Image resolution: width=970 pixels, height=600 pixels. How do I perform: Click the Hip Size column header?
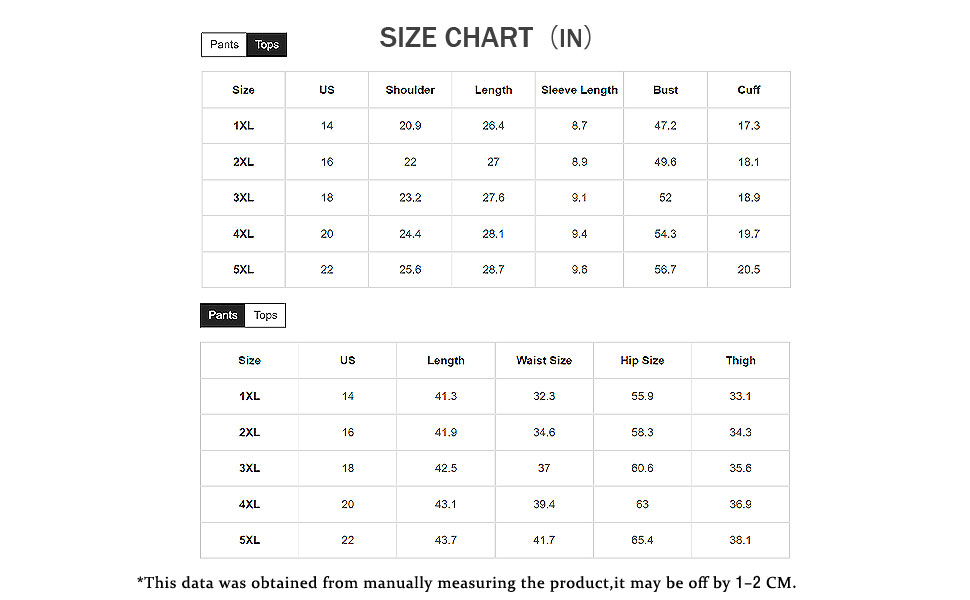[x=642, y=361]
